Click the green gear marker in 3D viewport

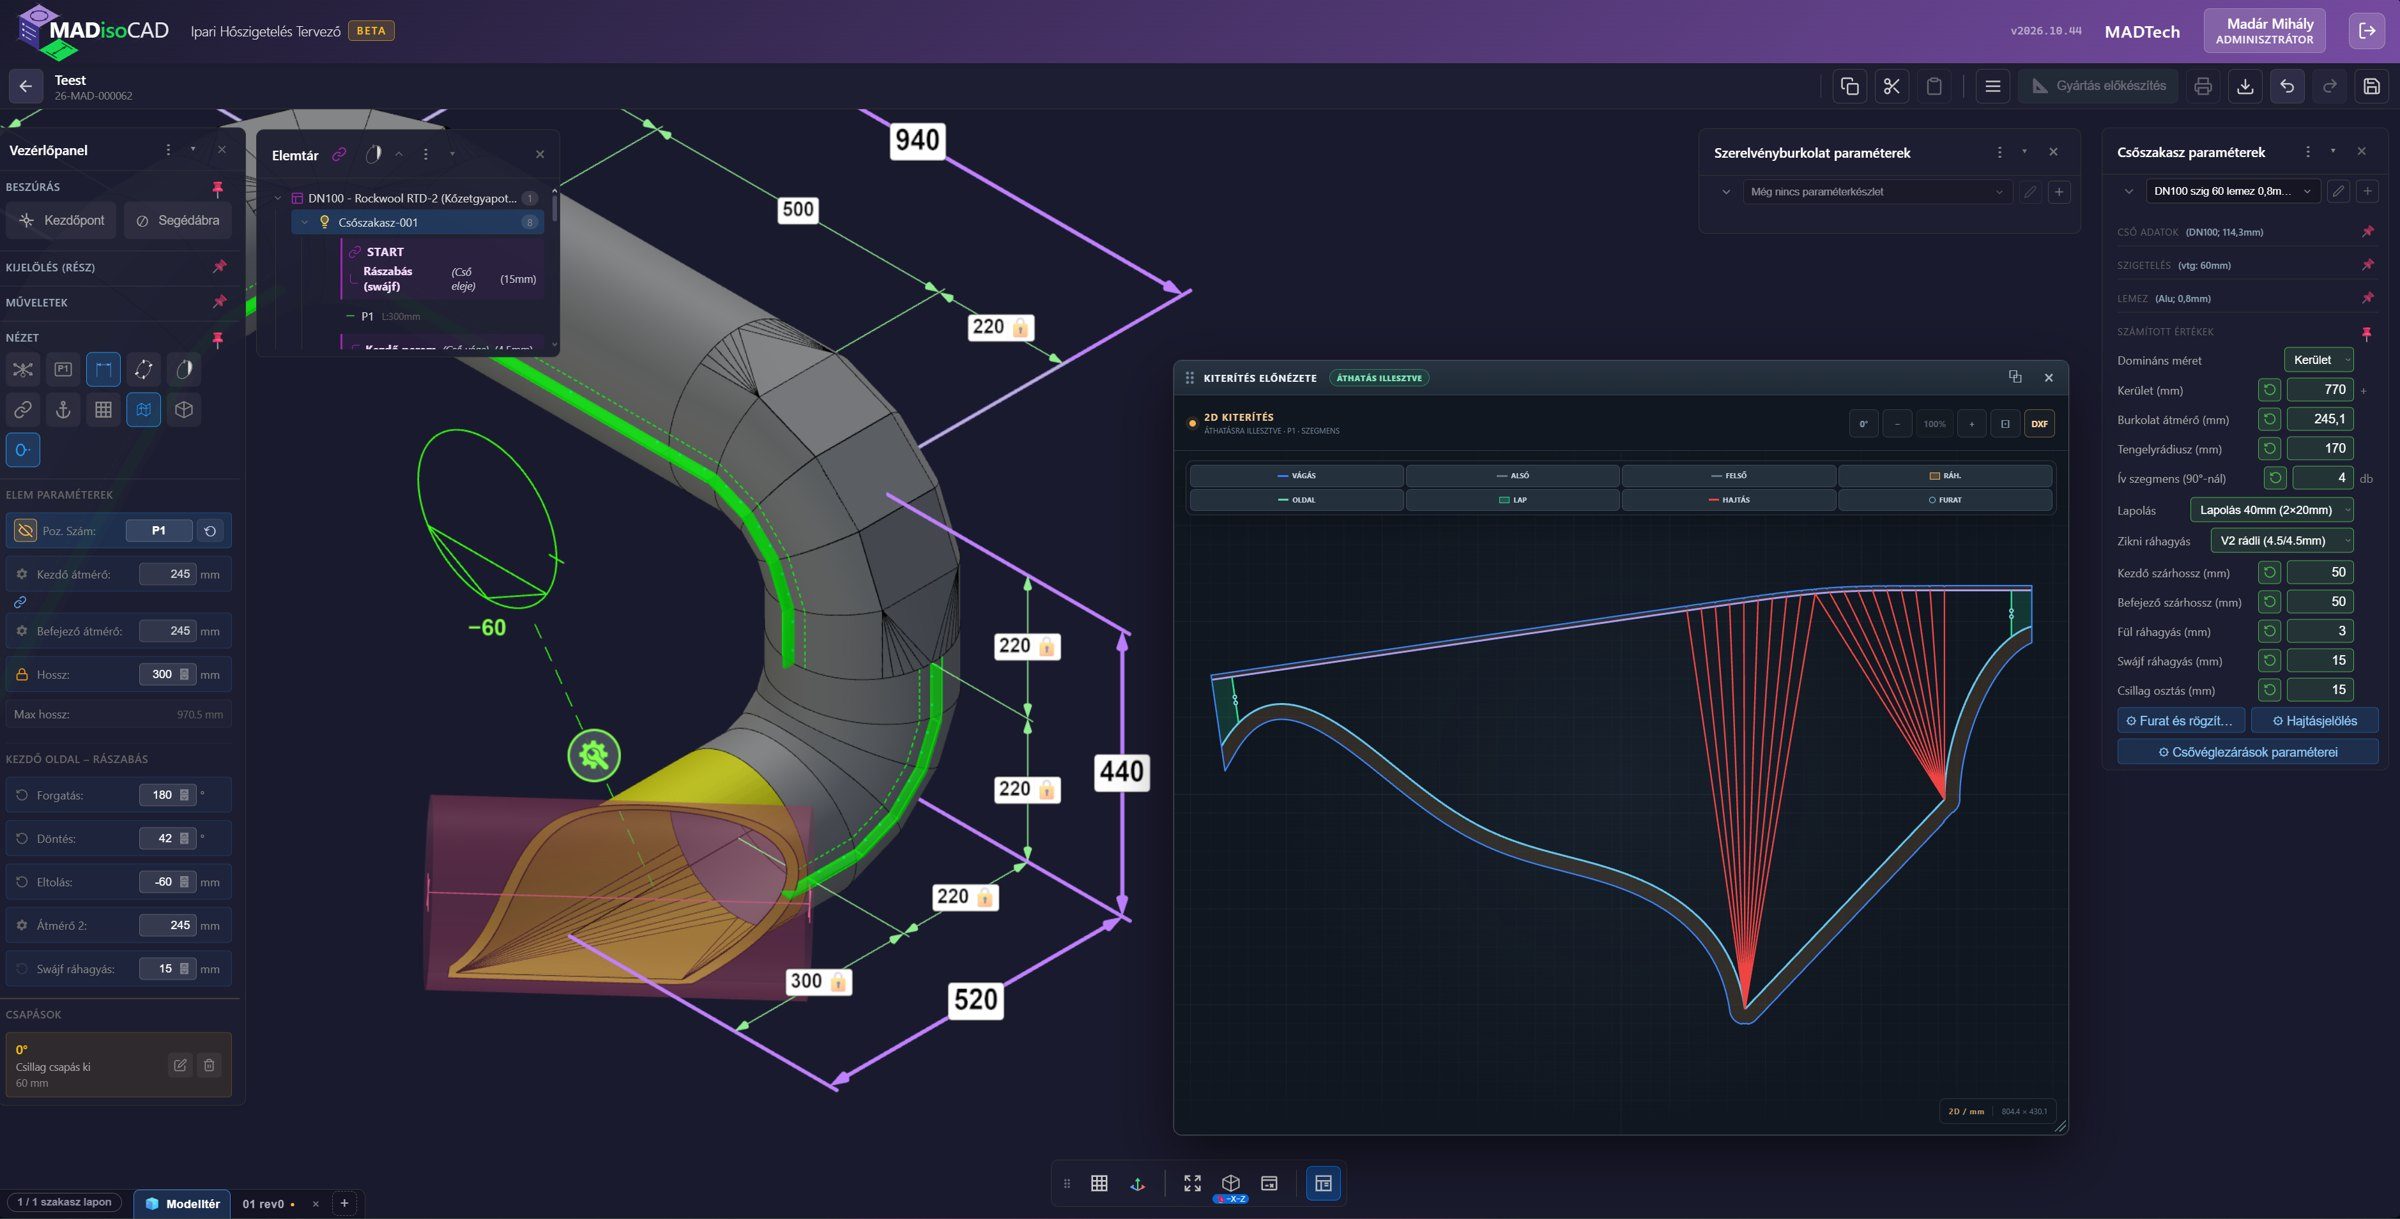coord(594,755)
